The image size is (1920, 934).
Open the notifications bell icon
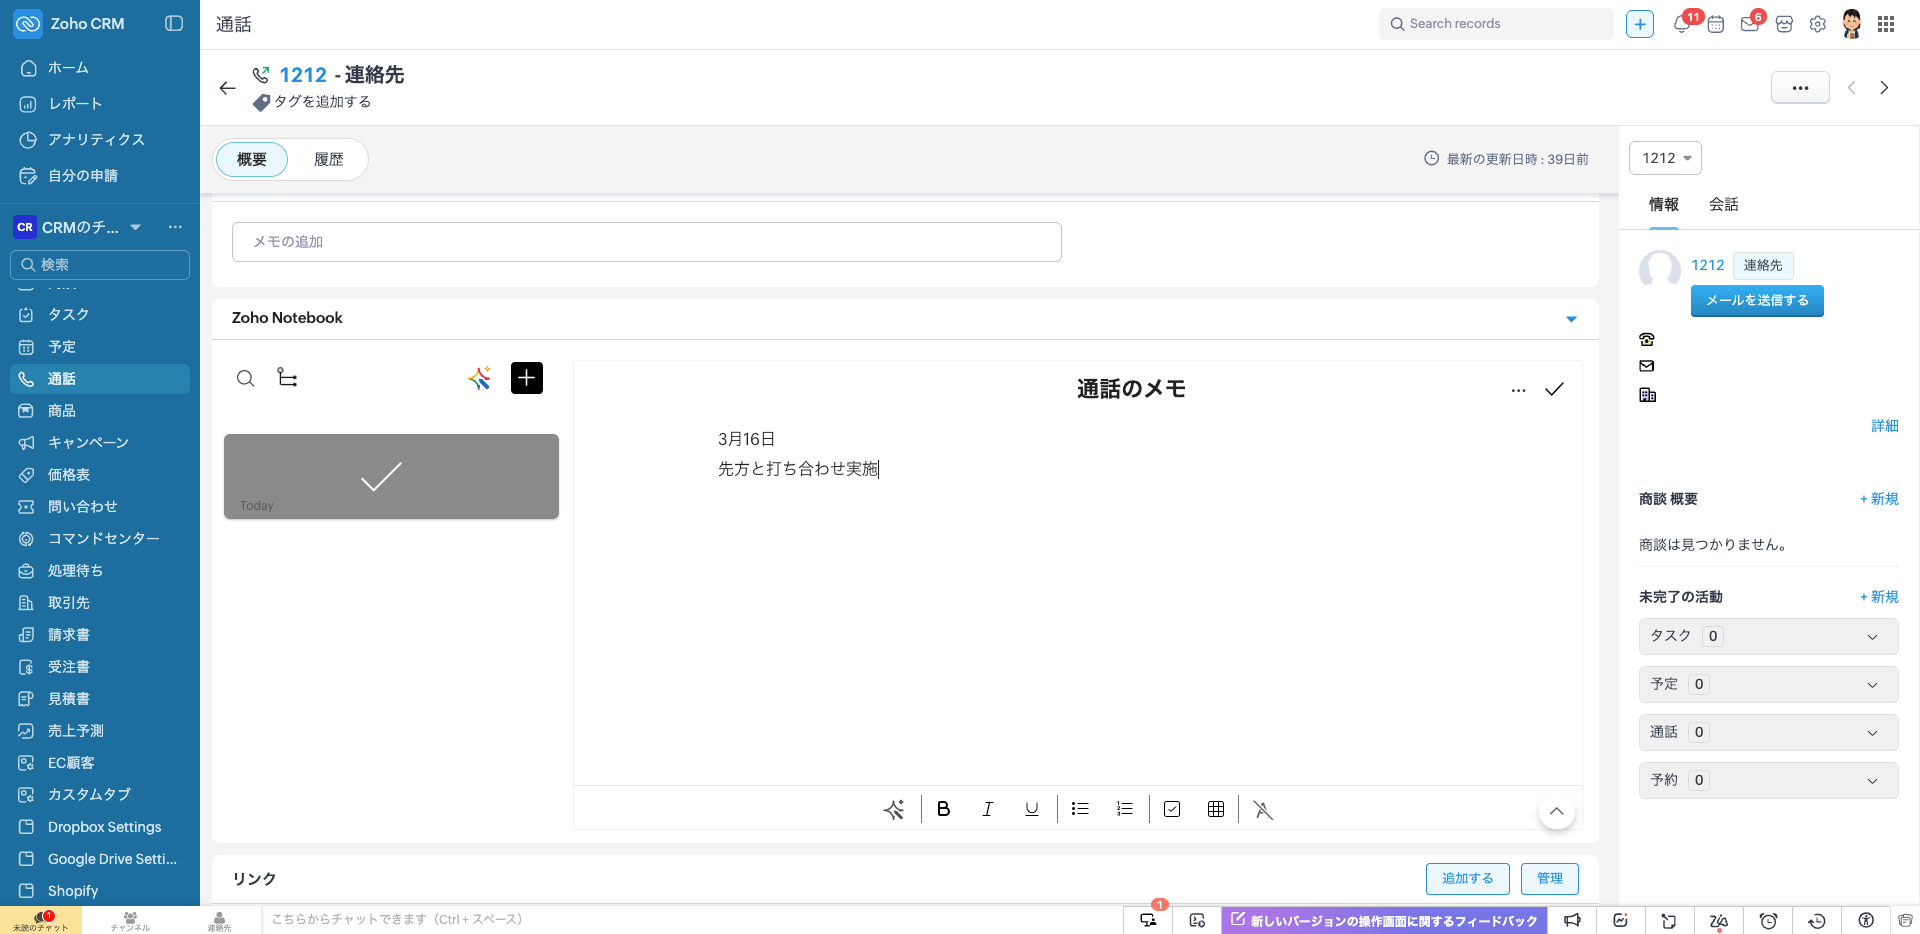(x=1682, y=24)
